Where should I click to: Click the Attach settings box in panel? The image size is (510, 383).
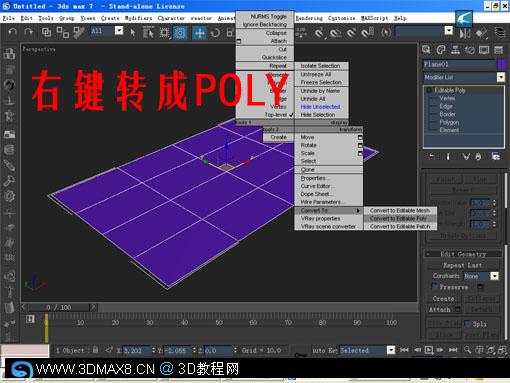pos(458,309)
